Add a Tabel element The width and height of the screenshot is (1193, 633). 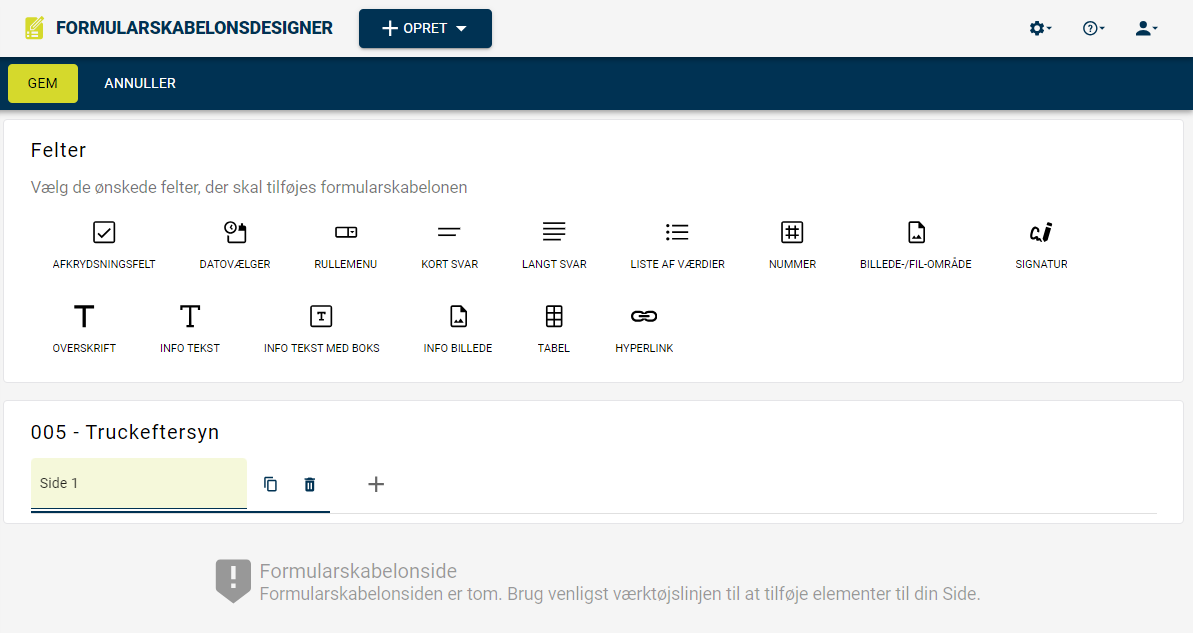click(554, 329)
